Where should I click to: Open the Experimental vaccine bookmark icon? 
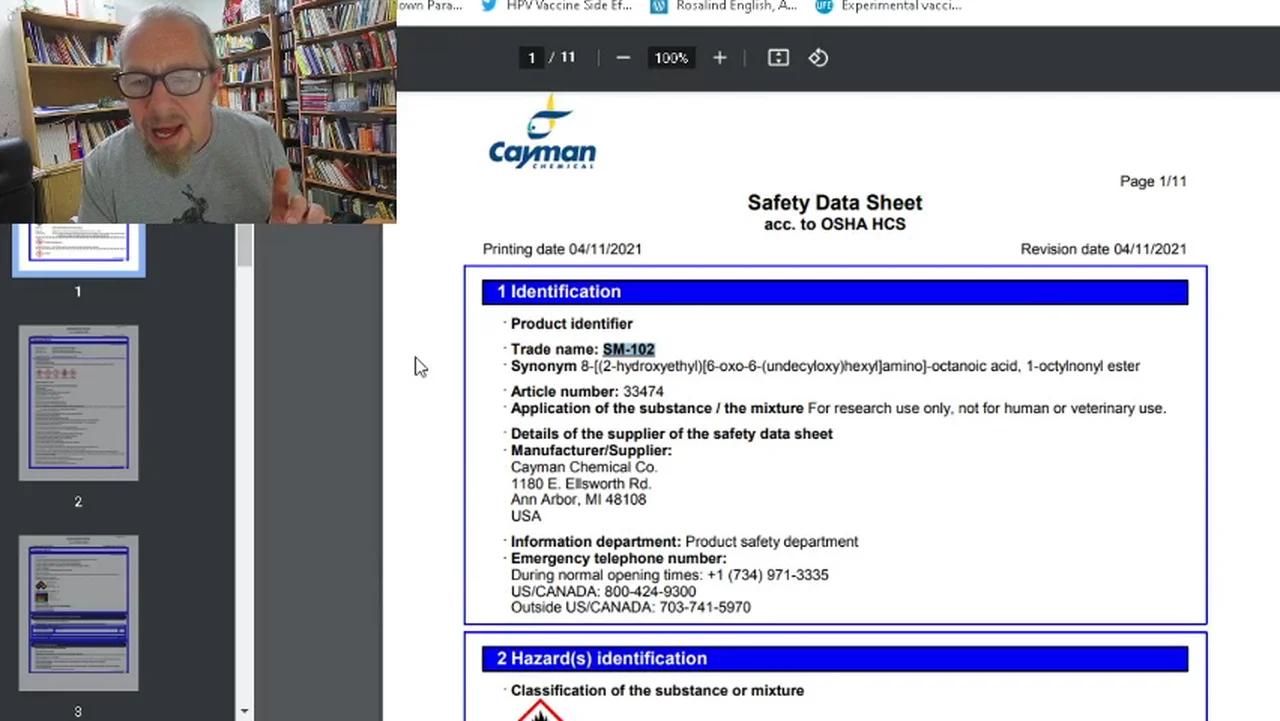(x=823, y=6)
